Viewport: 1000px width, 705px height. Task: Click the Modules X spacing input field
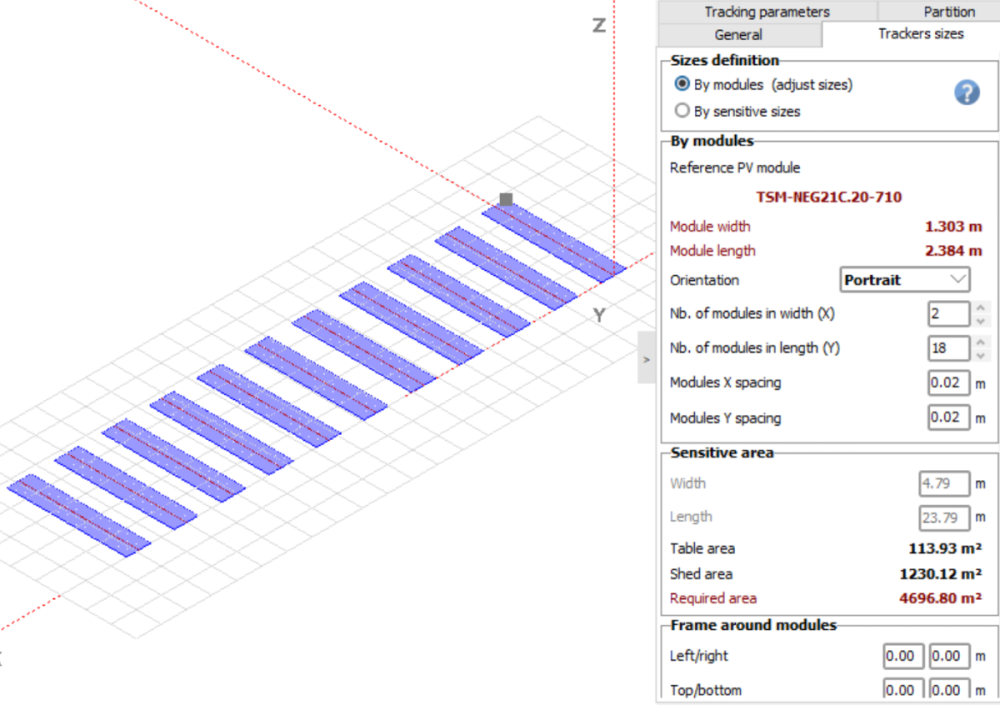click(948, 383)
